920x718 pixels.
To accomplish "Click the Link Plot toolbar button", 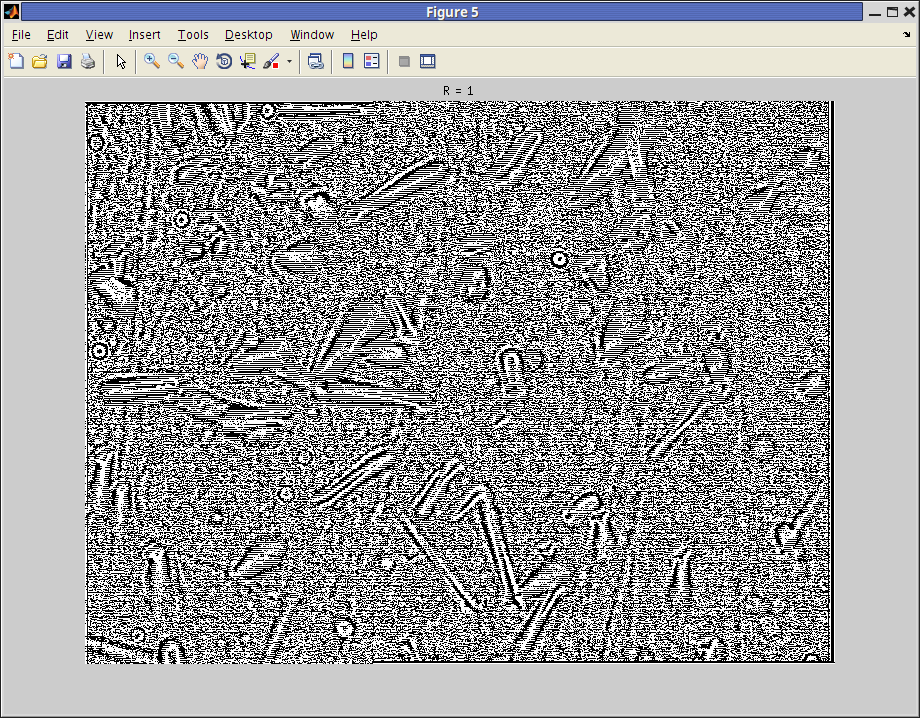I will tap(316, 61).
